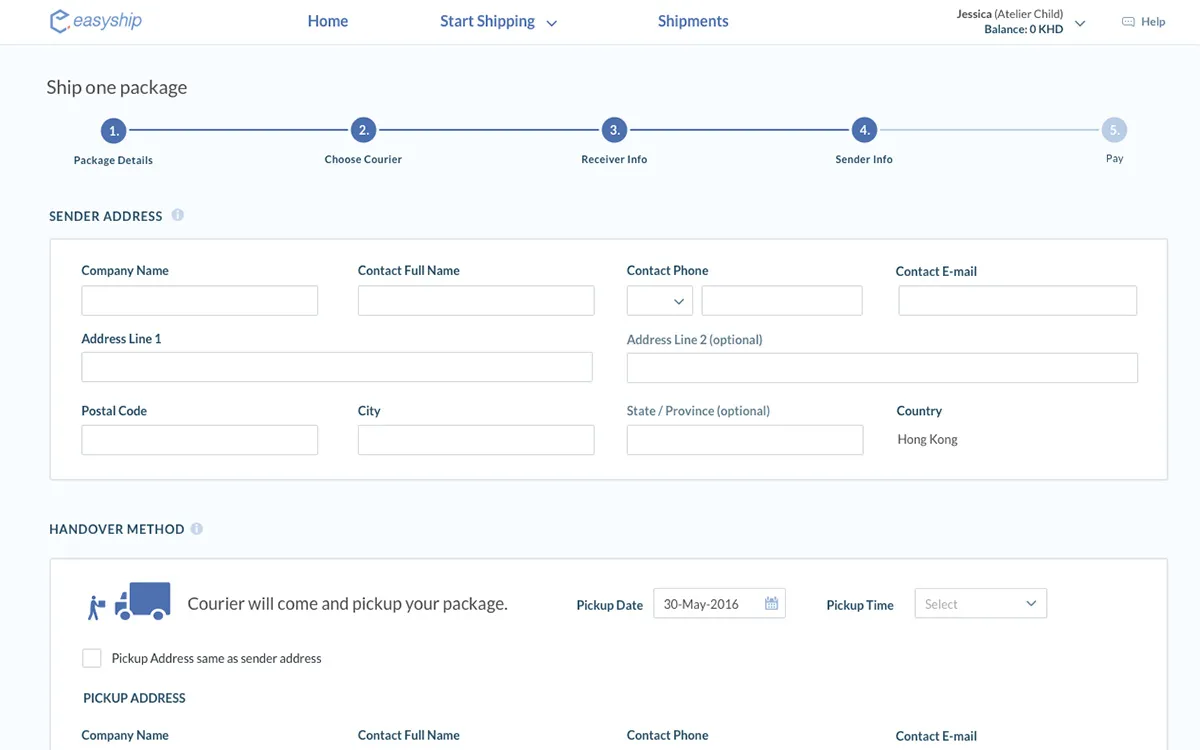Image resolution: width=1200 pixels, height=750 pixels.
Task: Open the sender phone country code dropdown
Action: click(660, 301)
